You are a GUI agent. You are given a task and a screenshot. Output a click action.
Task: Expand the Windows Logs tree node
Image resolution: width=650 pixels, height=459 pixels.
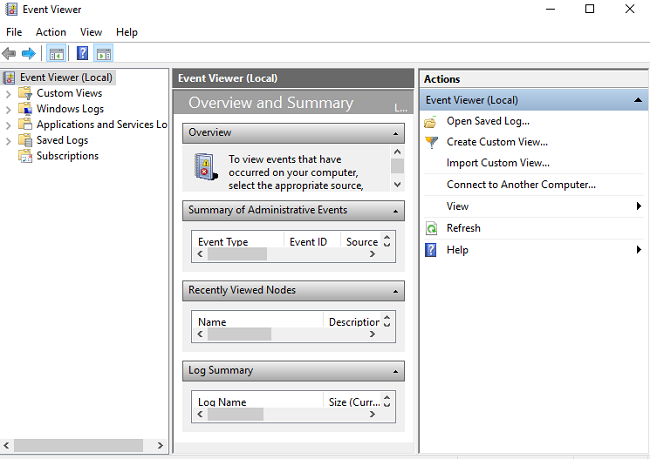pyautogui.click(x=8, y=109)
